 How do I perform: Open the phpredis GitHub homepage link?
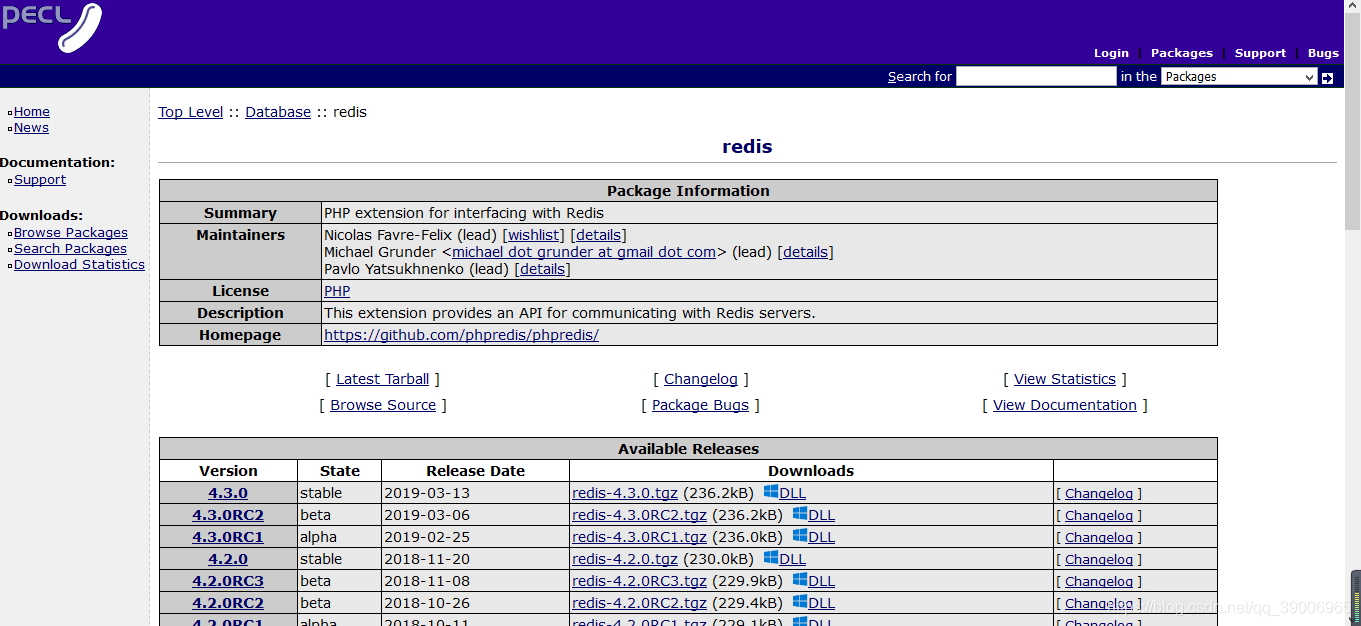pyautogui.click(x=461, y=335)
